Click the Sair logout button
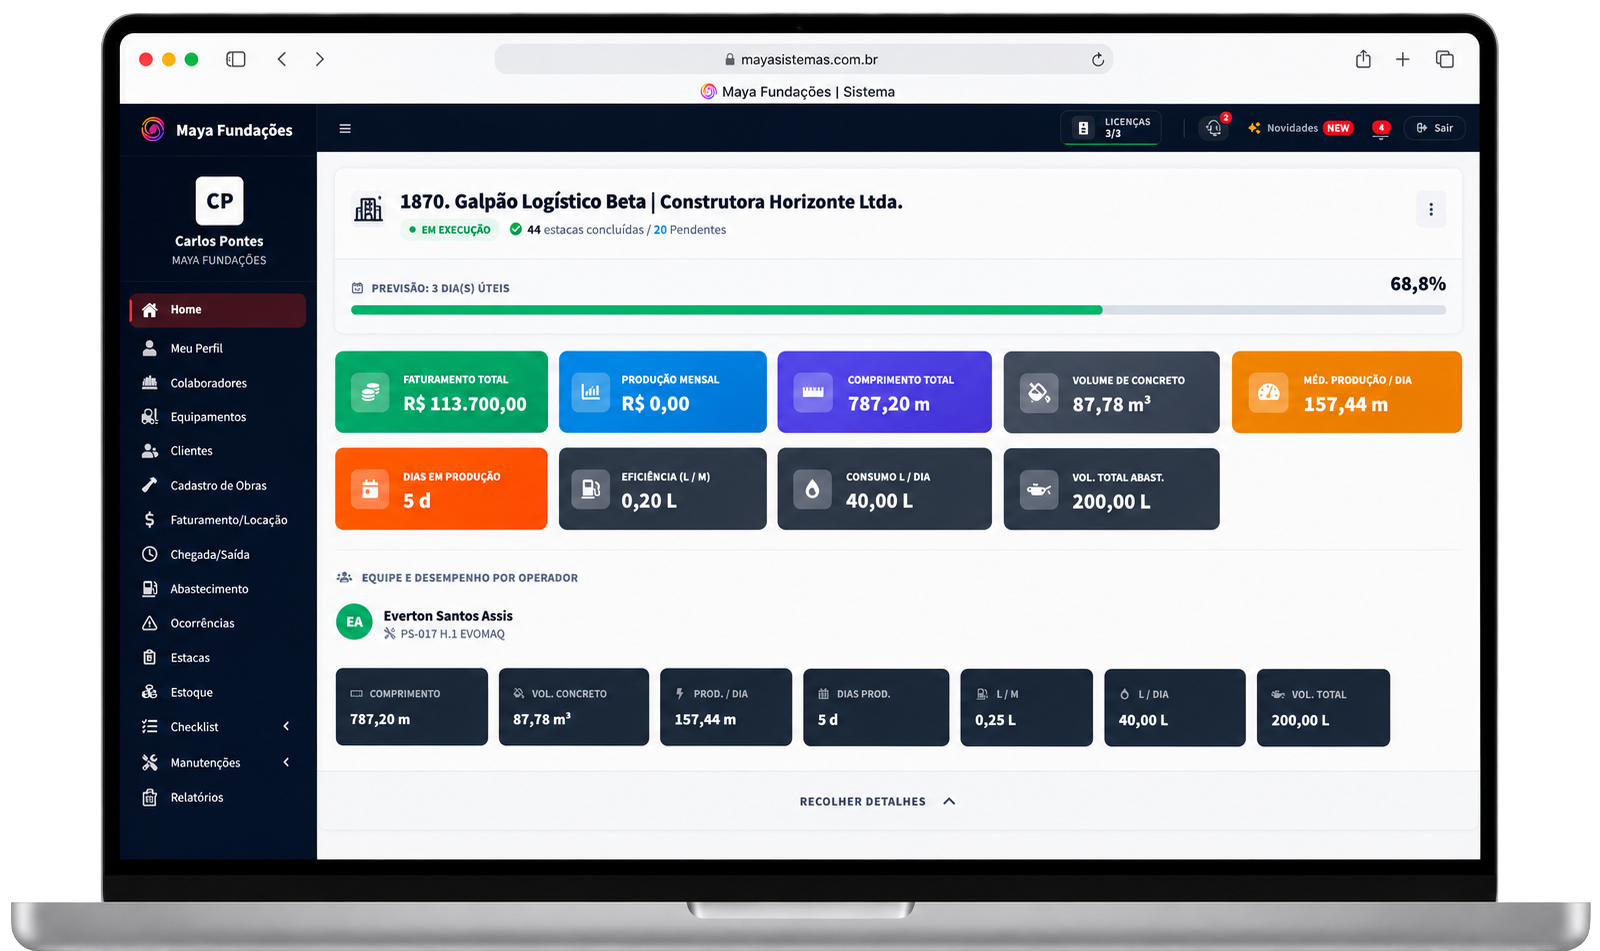This screenshot has height=951, width=1600. (1435, 128)
